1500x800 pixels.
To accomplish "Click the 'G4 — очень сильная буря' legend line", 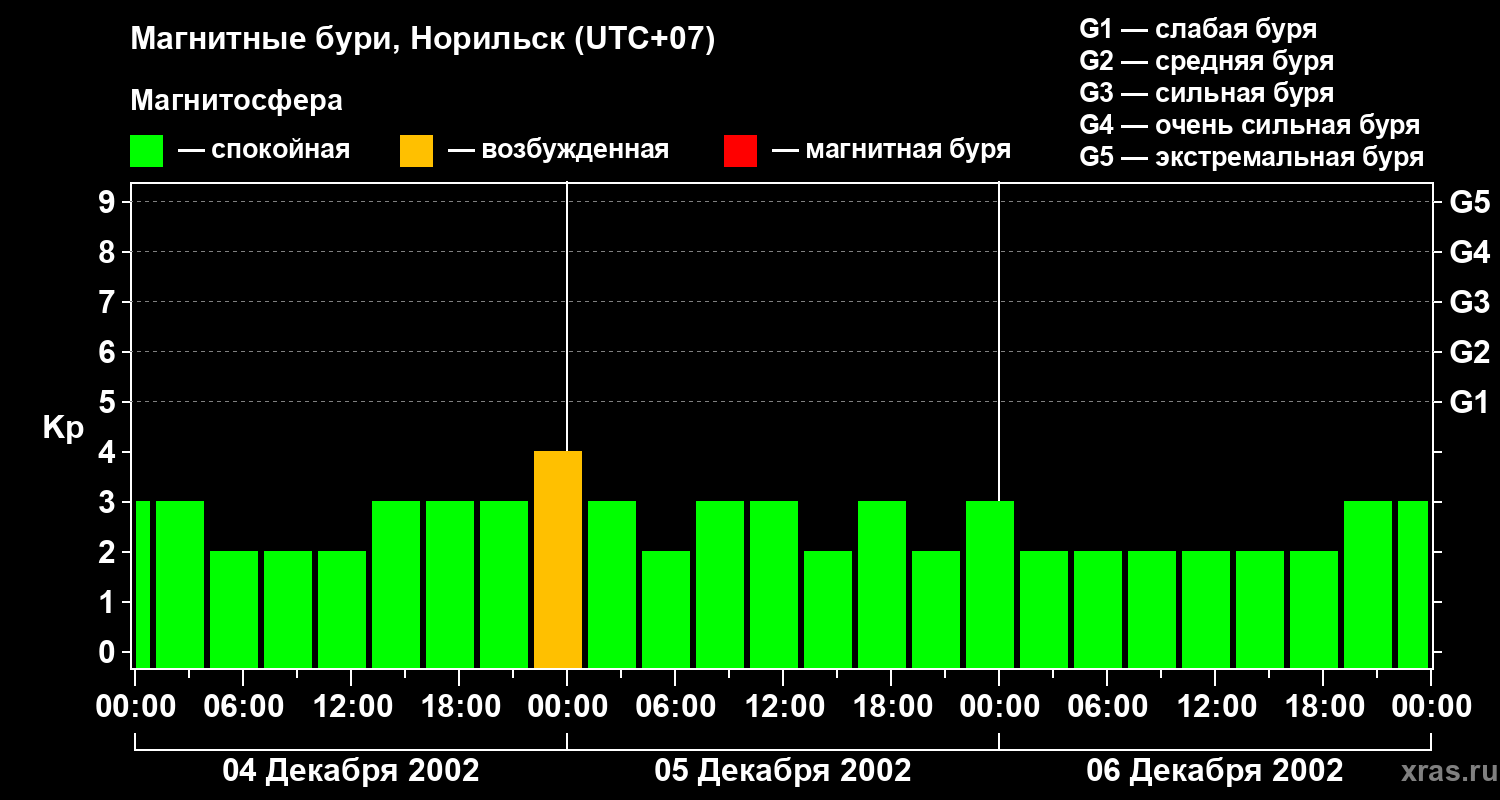I will pyautogui.click(x=1250, y=125).
